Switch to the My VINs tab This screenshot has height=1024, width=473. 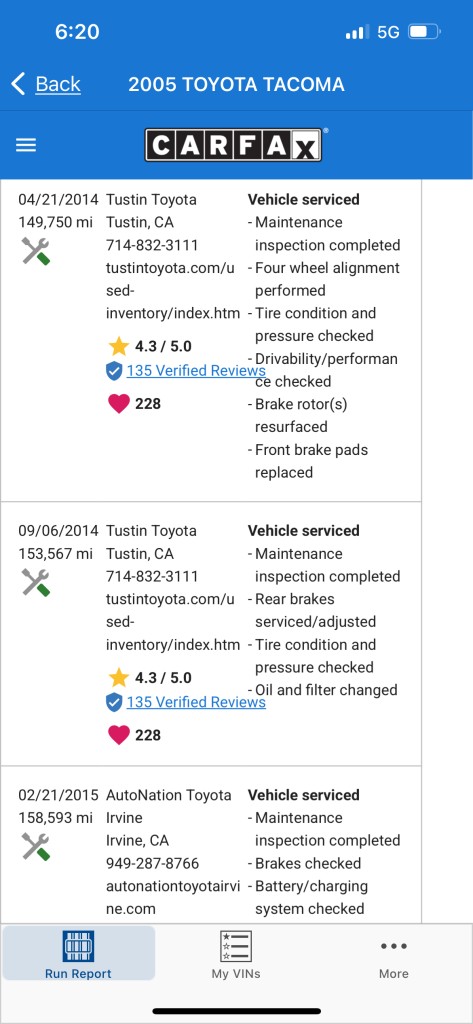(236, 954)
